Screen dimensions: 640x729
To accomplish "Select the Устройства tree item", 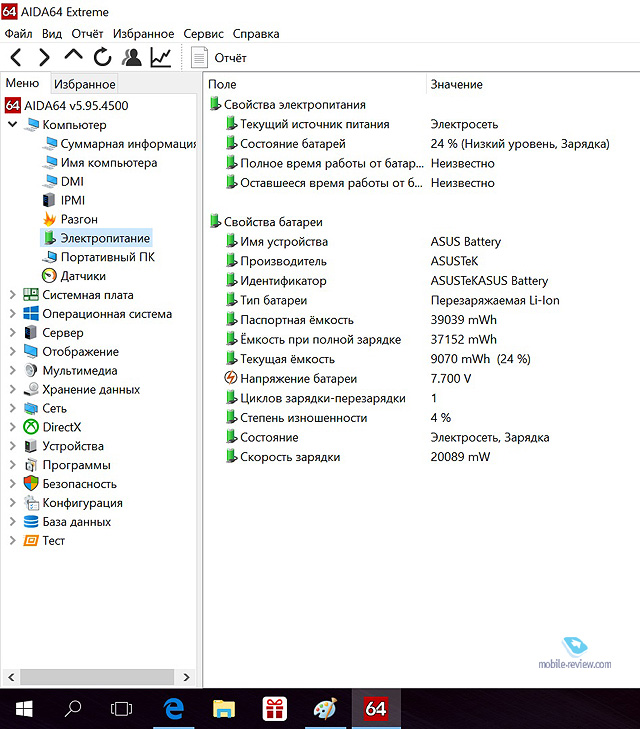I will tap(73, 446).
